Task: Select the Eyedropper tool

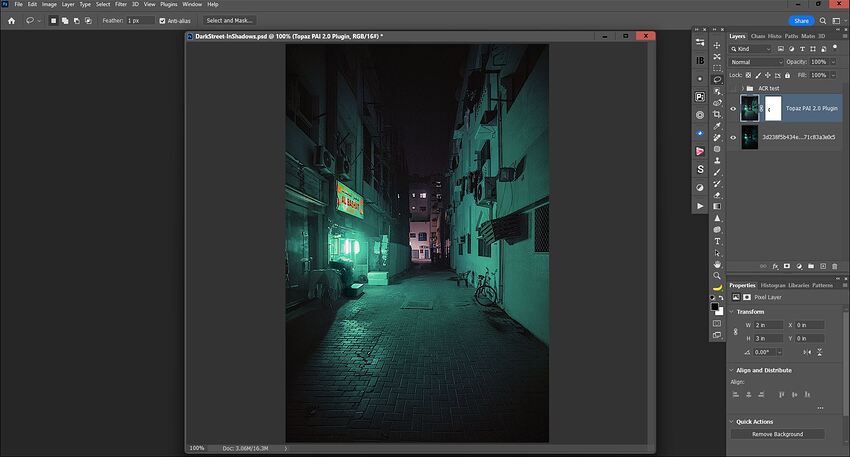Action: 717,126
